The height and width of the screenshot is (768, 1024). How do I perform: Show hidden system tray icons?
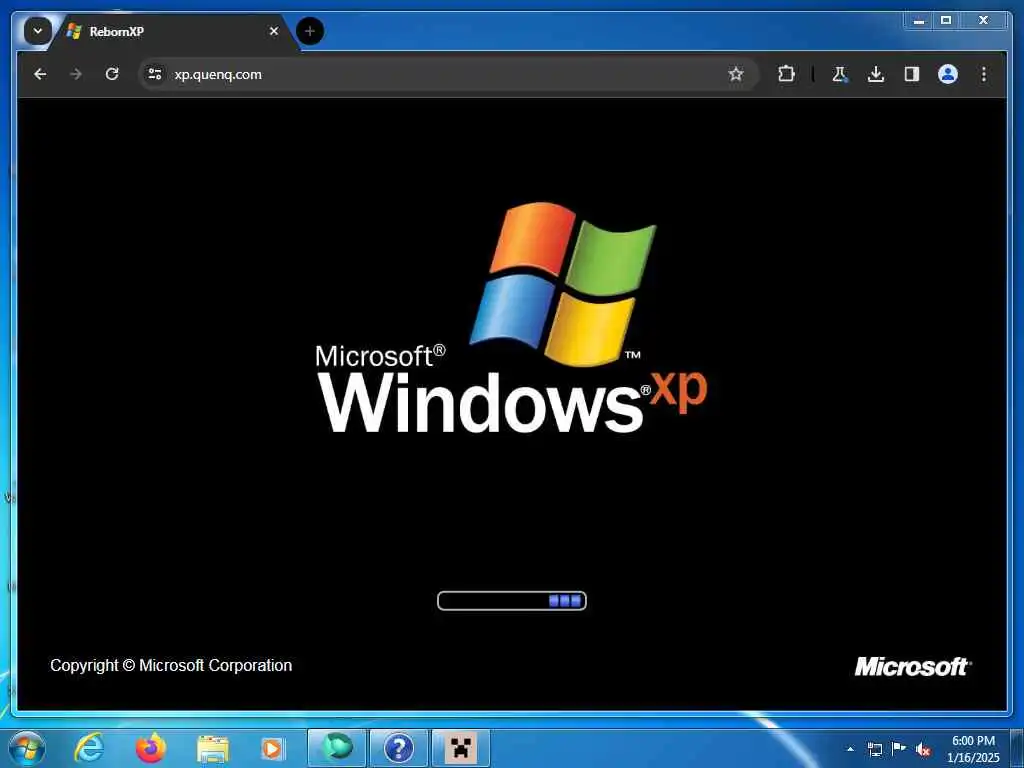pos(850,749)
